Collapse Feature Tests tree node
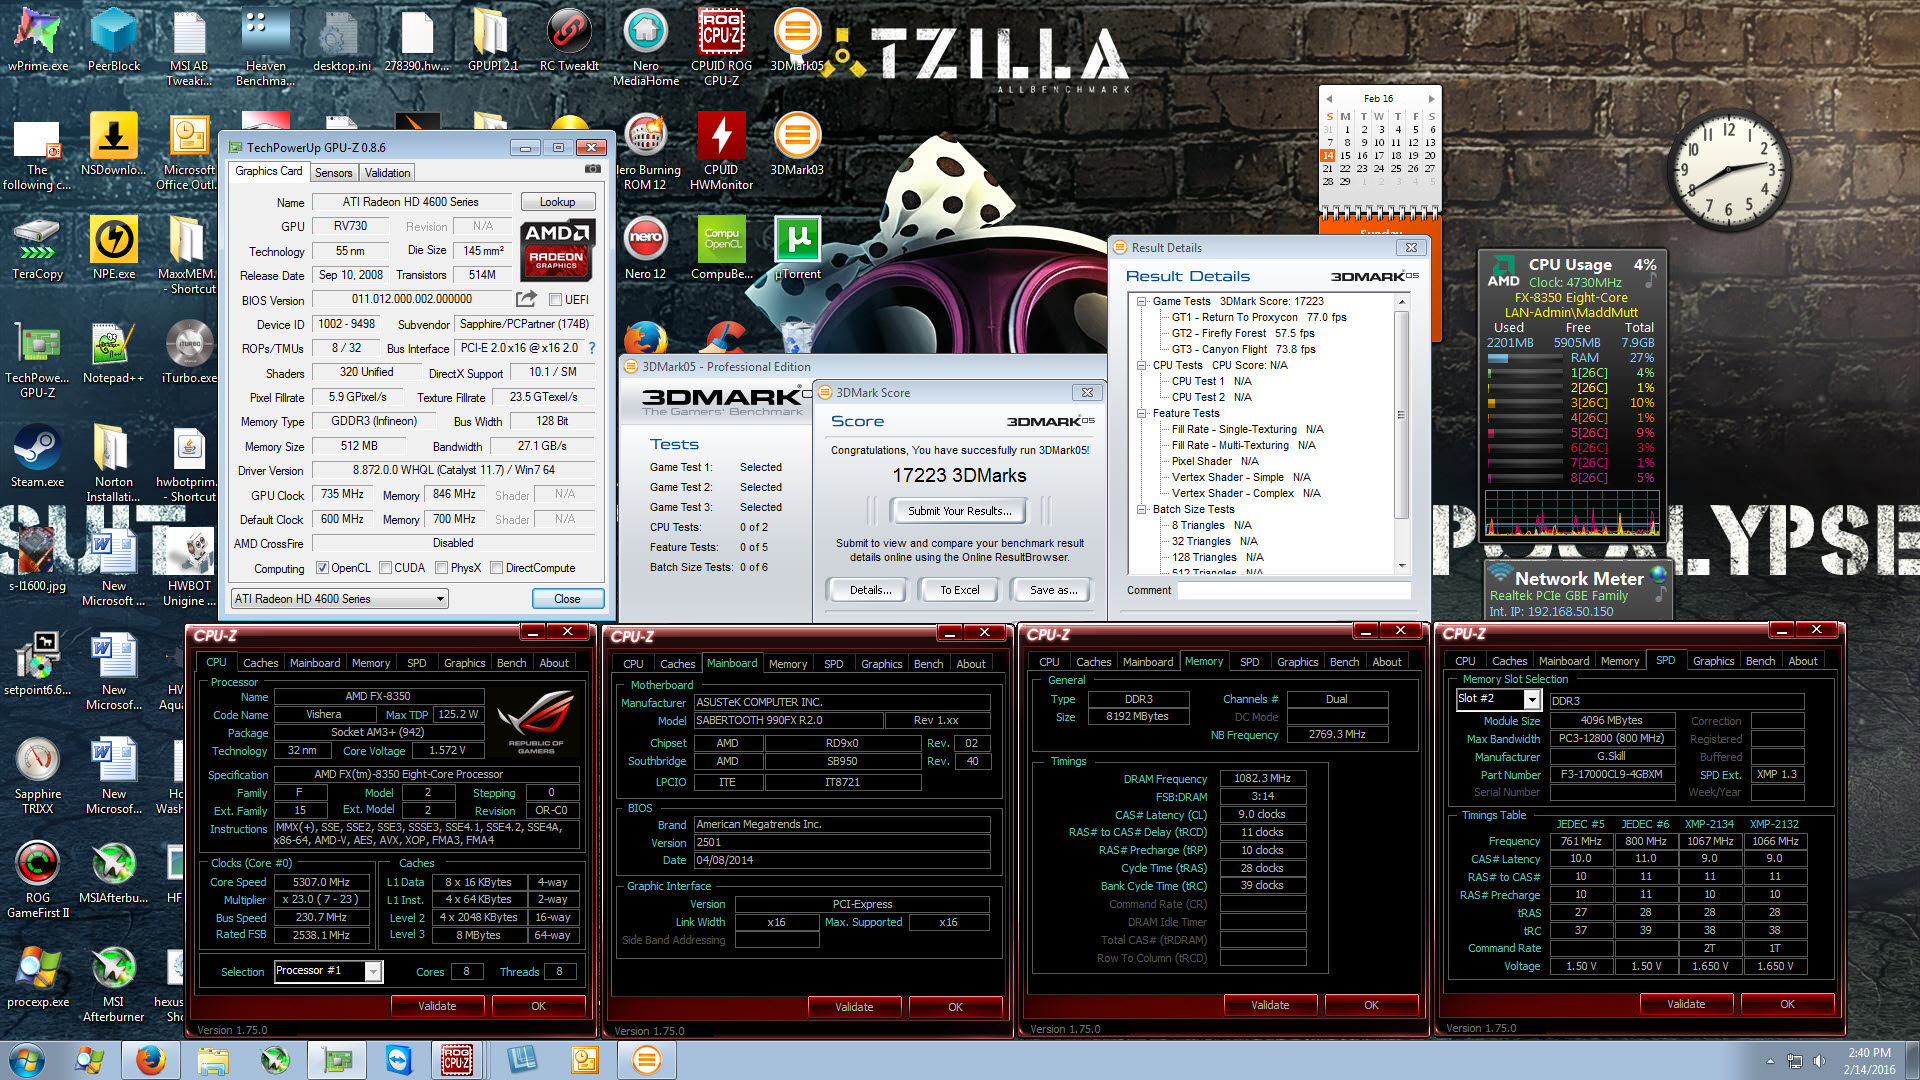This screenshot has width=1920, height=1080. click(1141, 413)
